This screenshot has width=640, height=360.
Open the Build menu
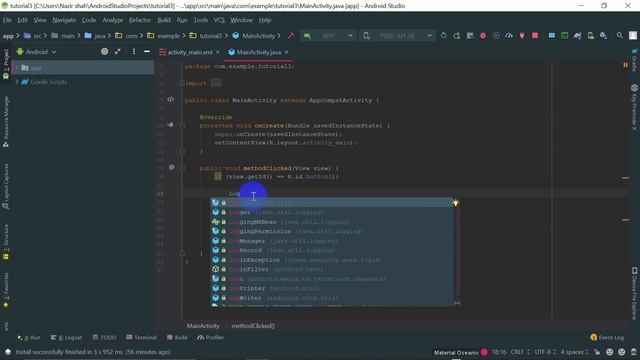(164, 20)
